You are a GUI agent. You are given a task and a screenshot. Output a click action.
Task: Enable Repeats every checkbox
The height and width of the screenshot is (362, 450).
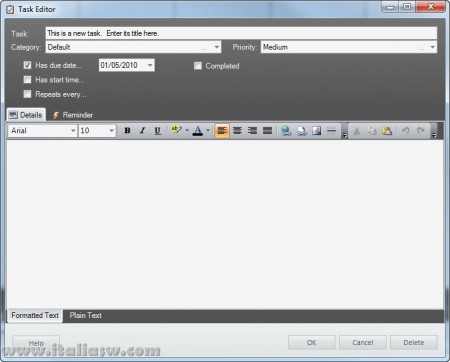pyautogui.click(x=27, y=94)
